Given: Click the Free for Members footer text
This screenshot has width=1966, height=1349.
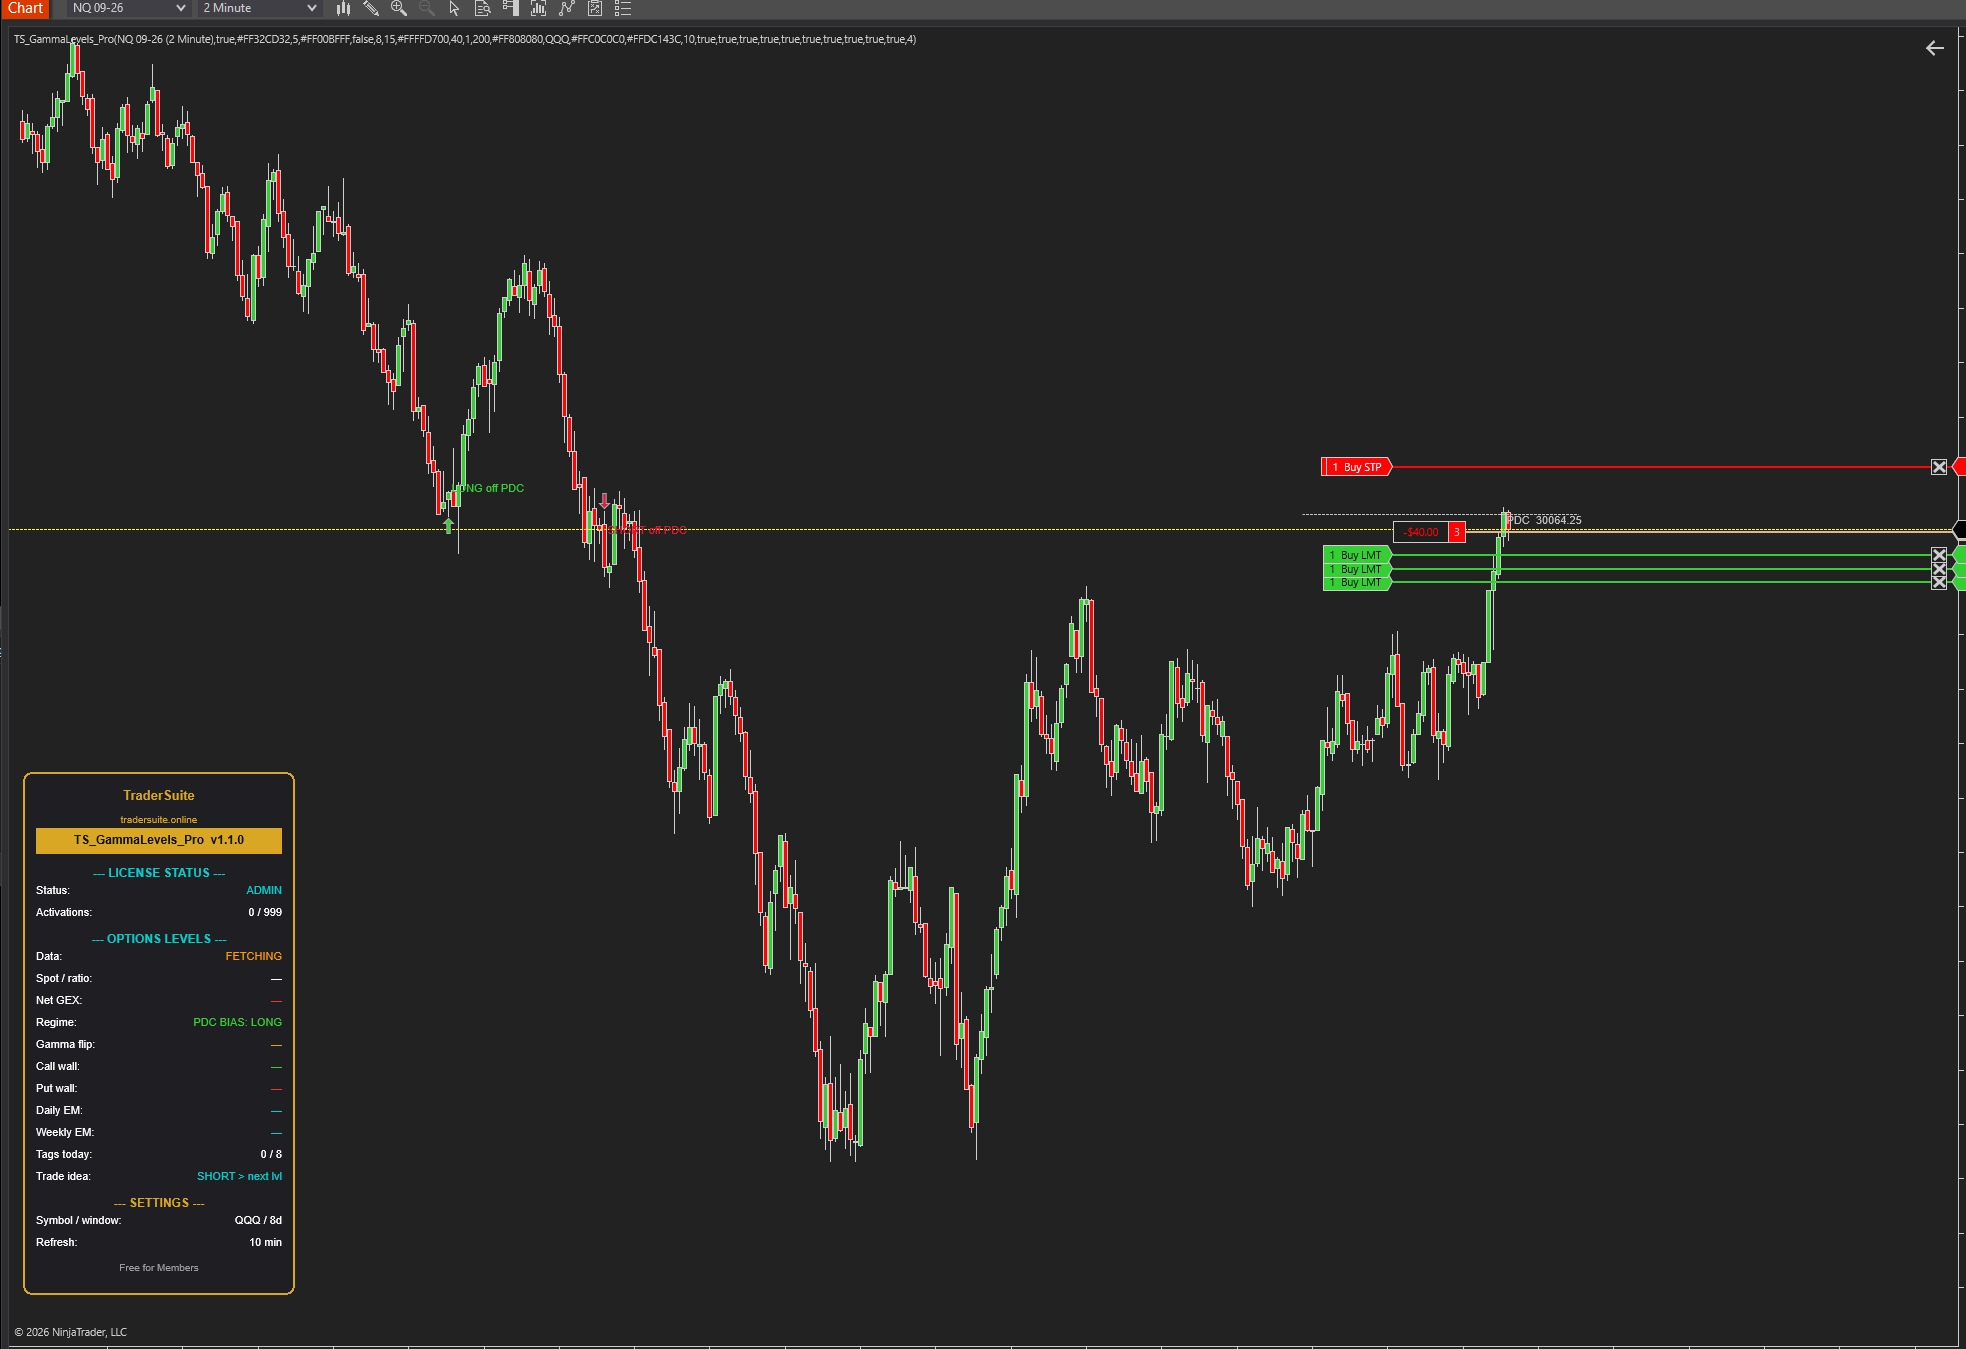Looking at the screenshot, I should point(159,1268).
